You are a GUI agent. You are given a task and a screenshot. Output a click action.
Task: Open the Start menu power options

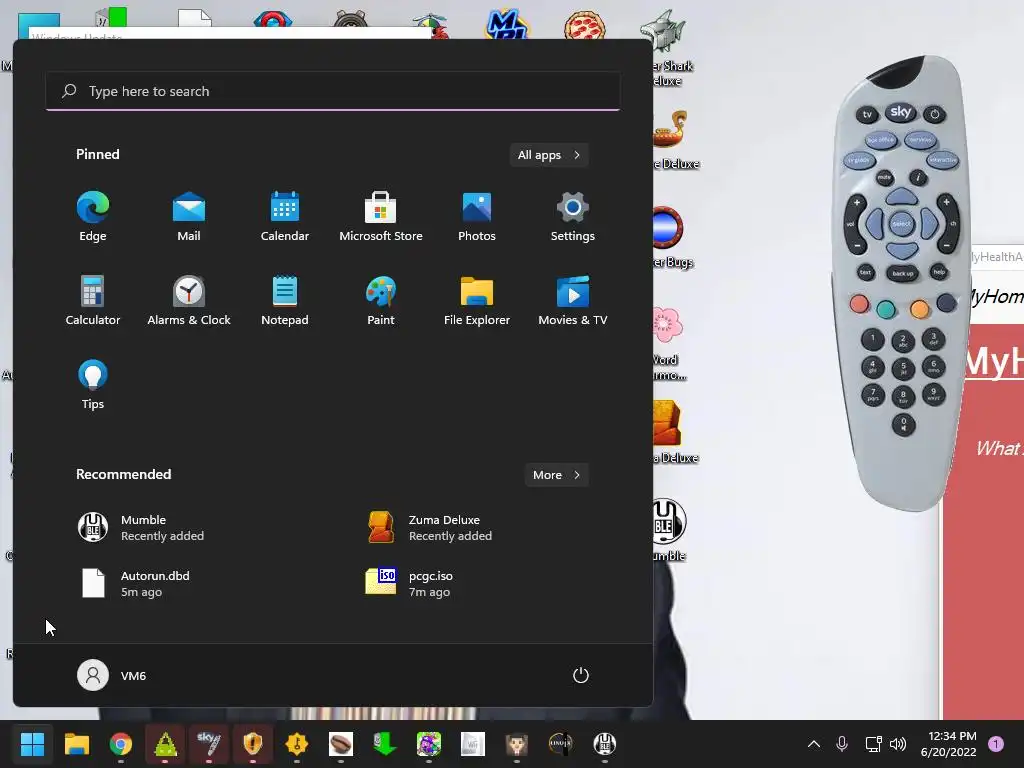point(581,675)
